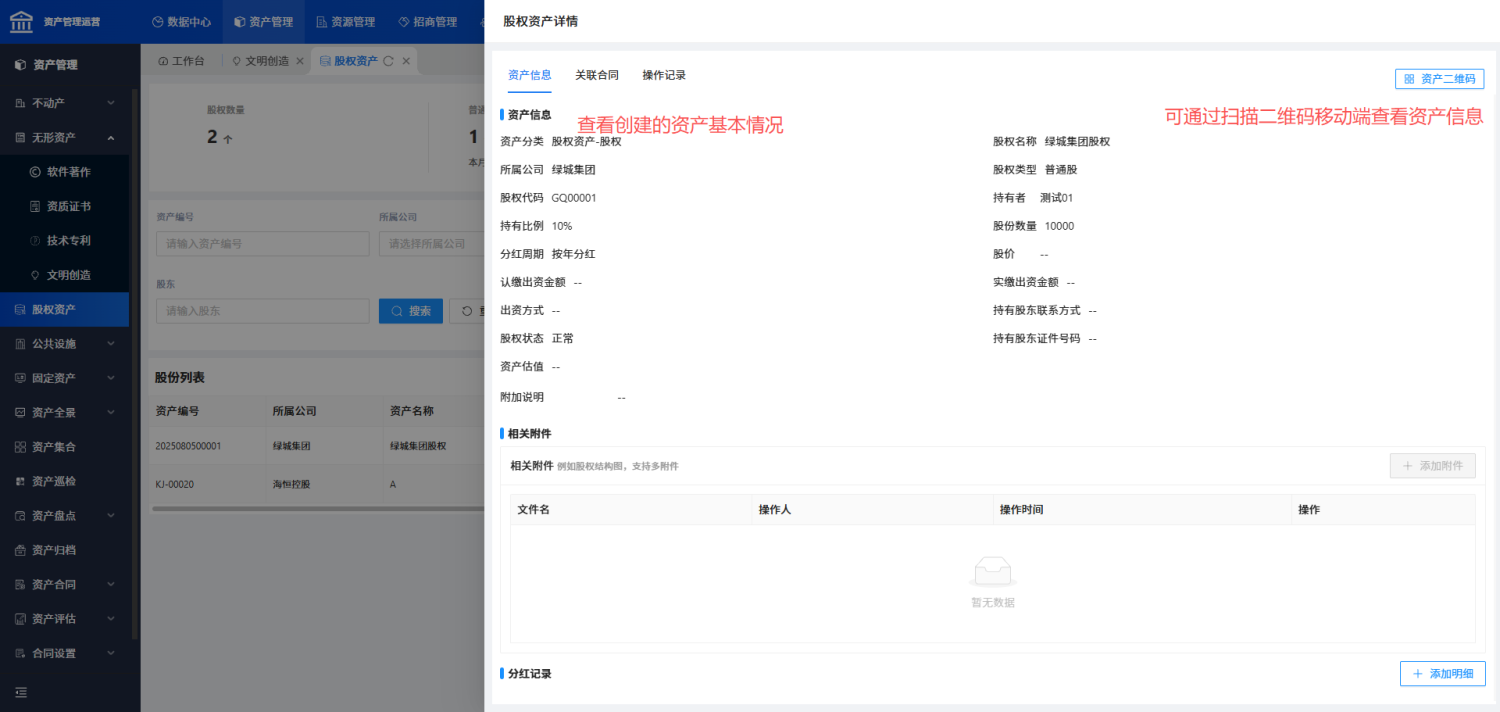
Task: Expand the 资产评估 sidebar group chevron
Action: (x=110, y=619)
